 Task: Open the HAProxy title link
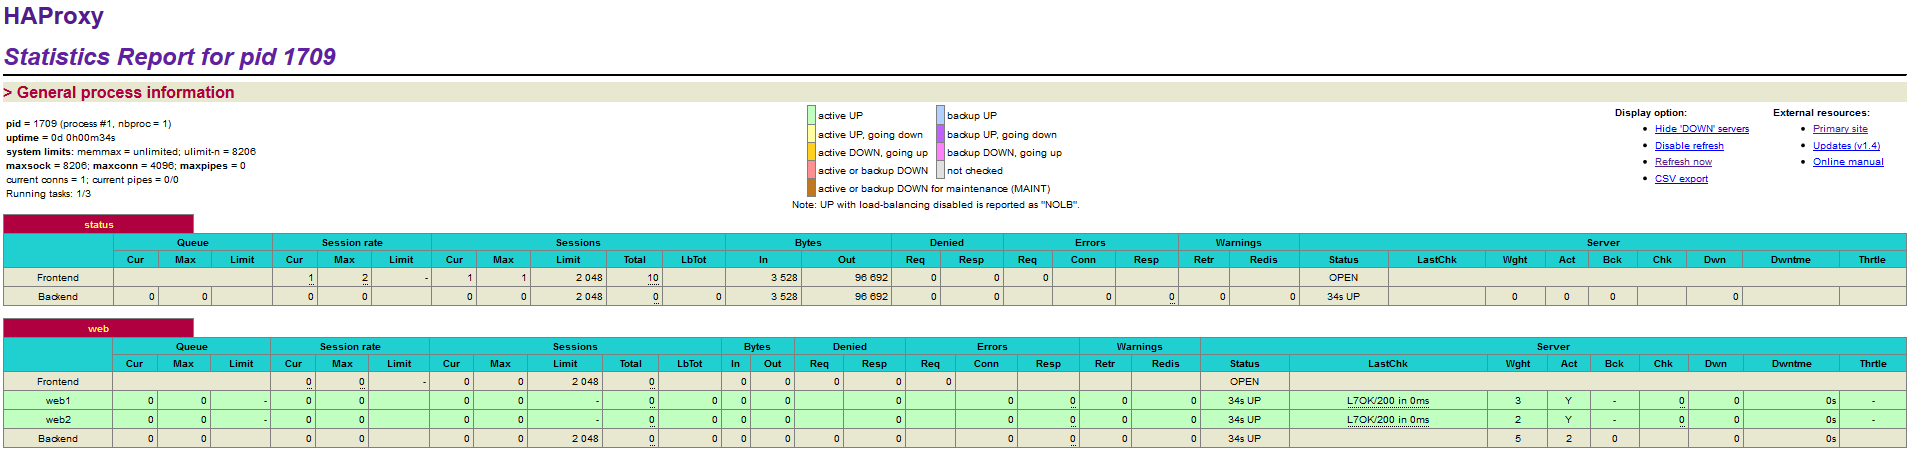[x=54, y=16]
